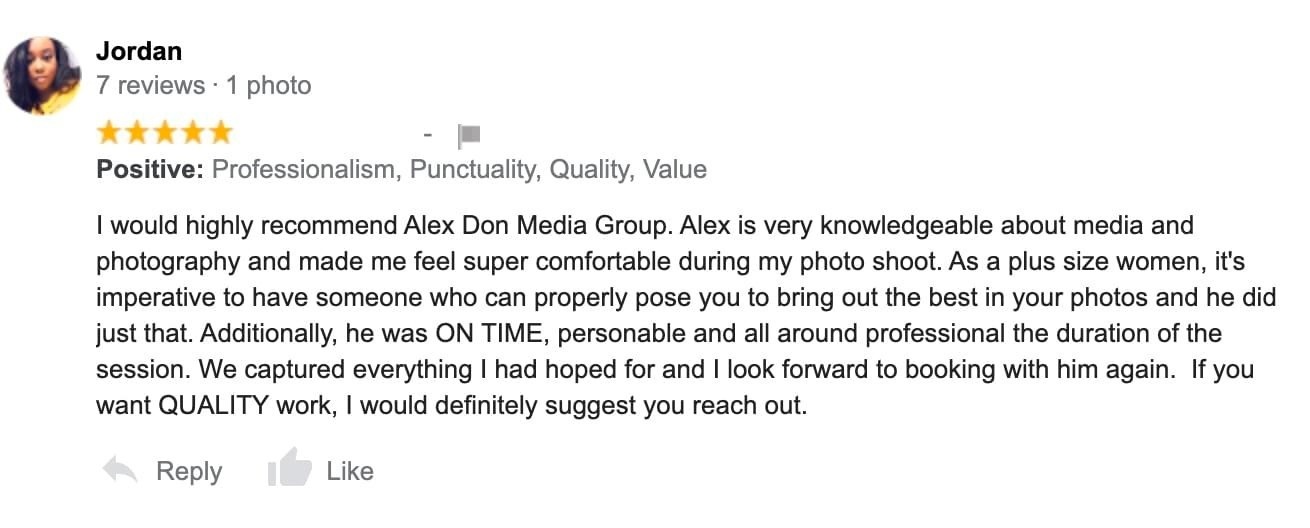1310x528 pixels.
Task: Select the first gold star
Action: [109, 133]
